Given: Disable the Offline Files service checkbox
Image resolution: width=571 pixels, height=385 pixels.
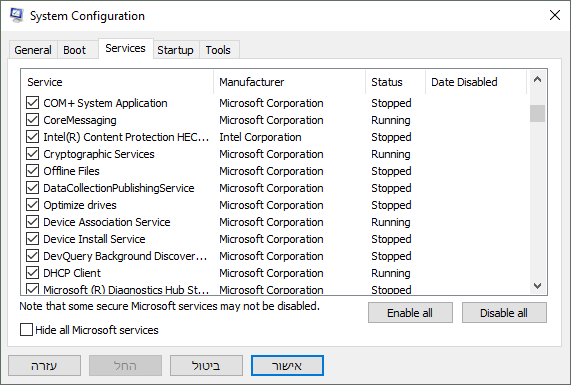Looking at the screenshot, I should tap(32, 171).
